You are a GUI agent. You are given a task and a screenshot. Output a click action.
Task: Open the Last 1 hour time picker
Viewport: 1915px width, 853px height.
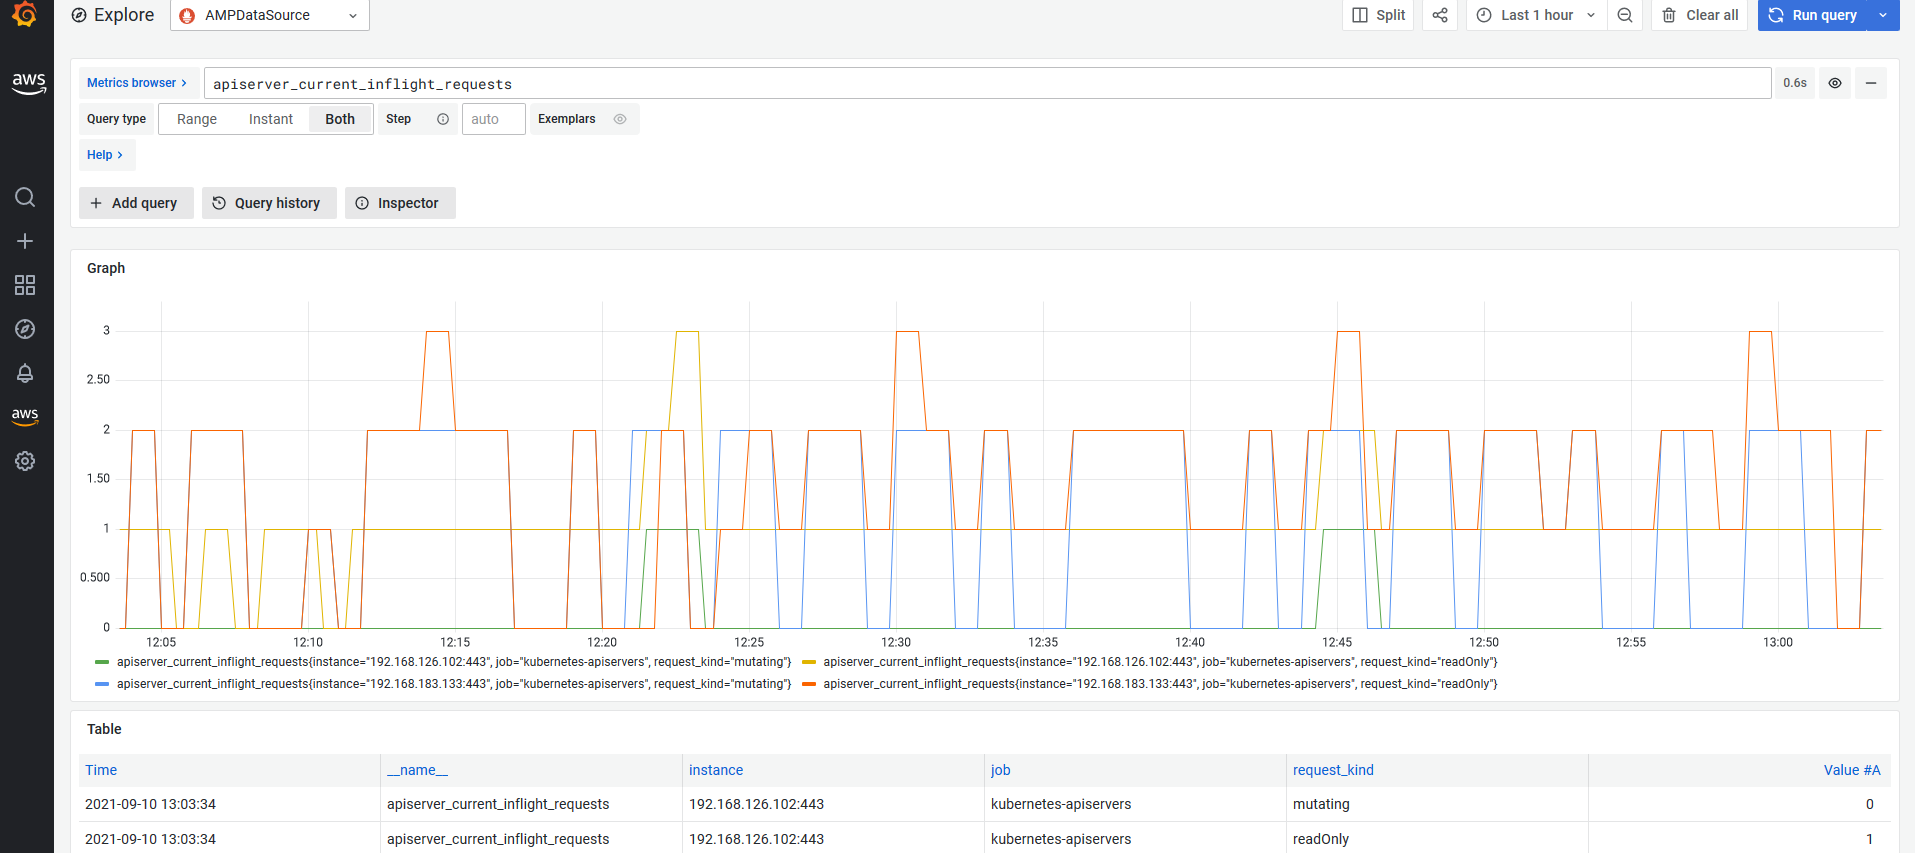click(1536, 15)
